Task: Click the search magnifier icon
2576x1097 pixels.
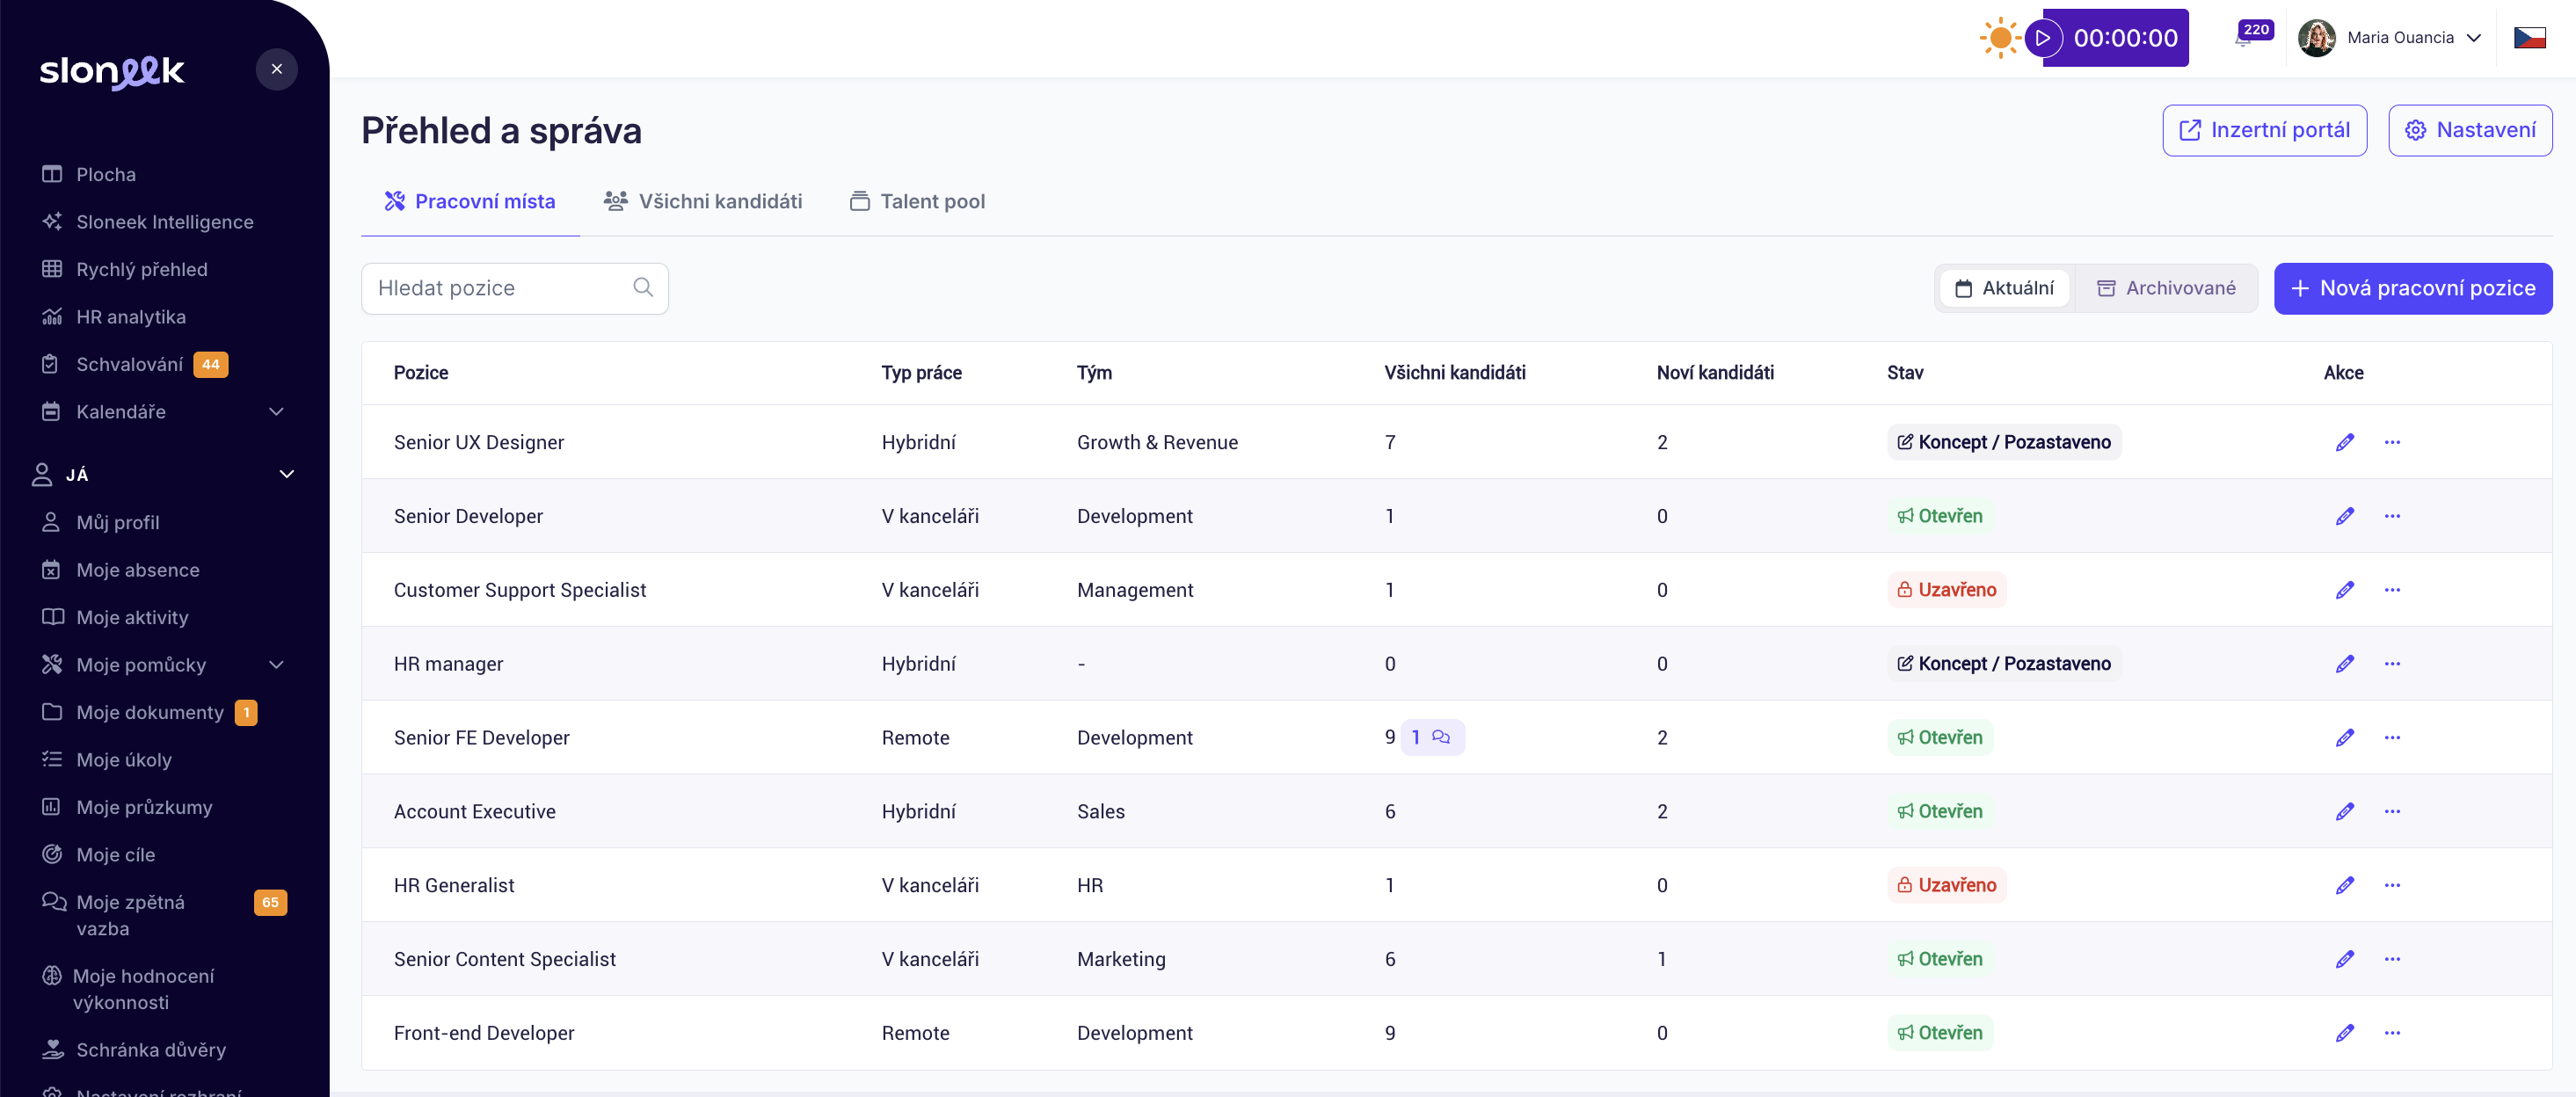Action: [x=643, y=288]
